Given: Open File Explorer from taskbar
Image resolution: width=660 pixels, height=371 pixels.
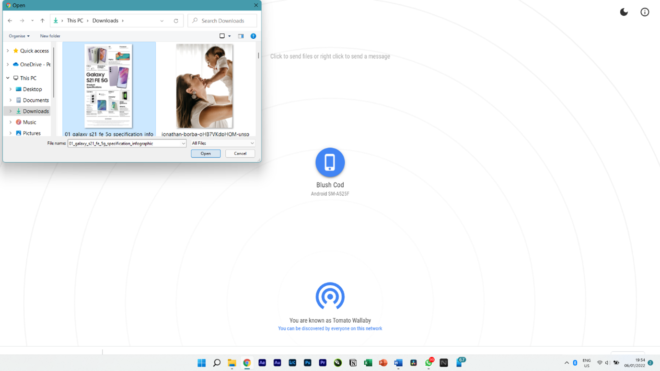Looking at the screenshot, I should (x=232, y=363).
